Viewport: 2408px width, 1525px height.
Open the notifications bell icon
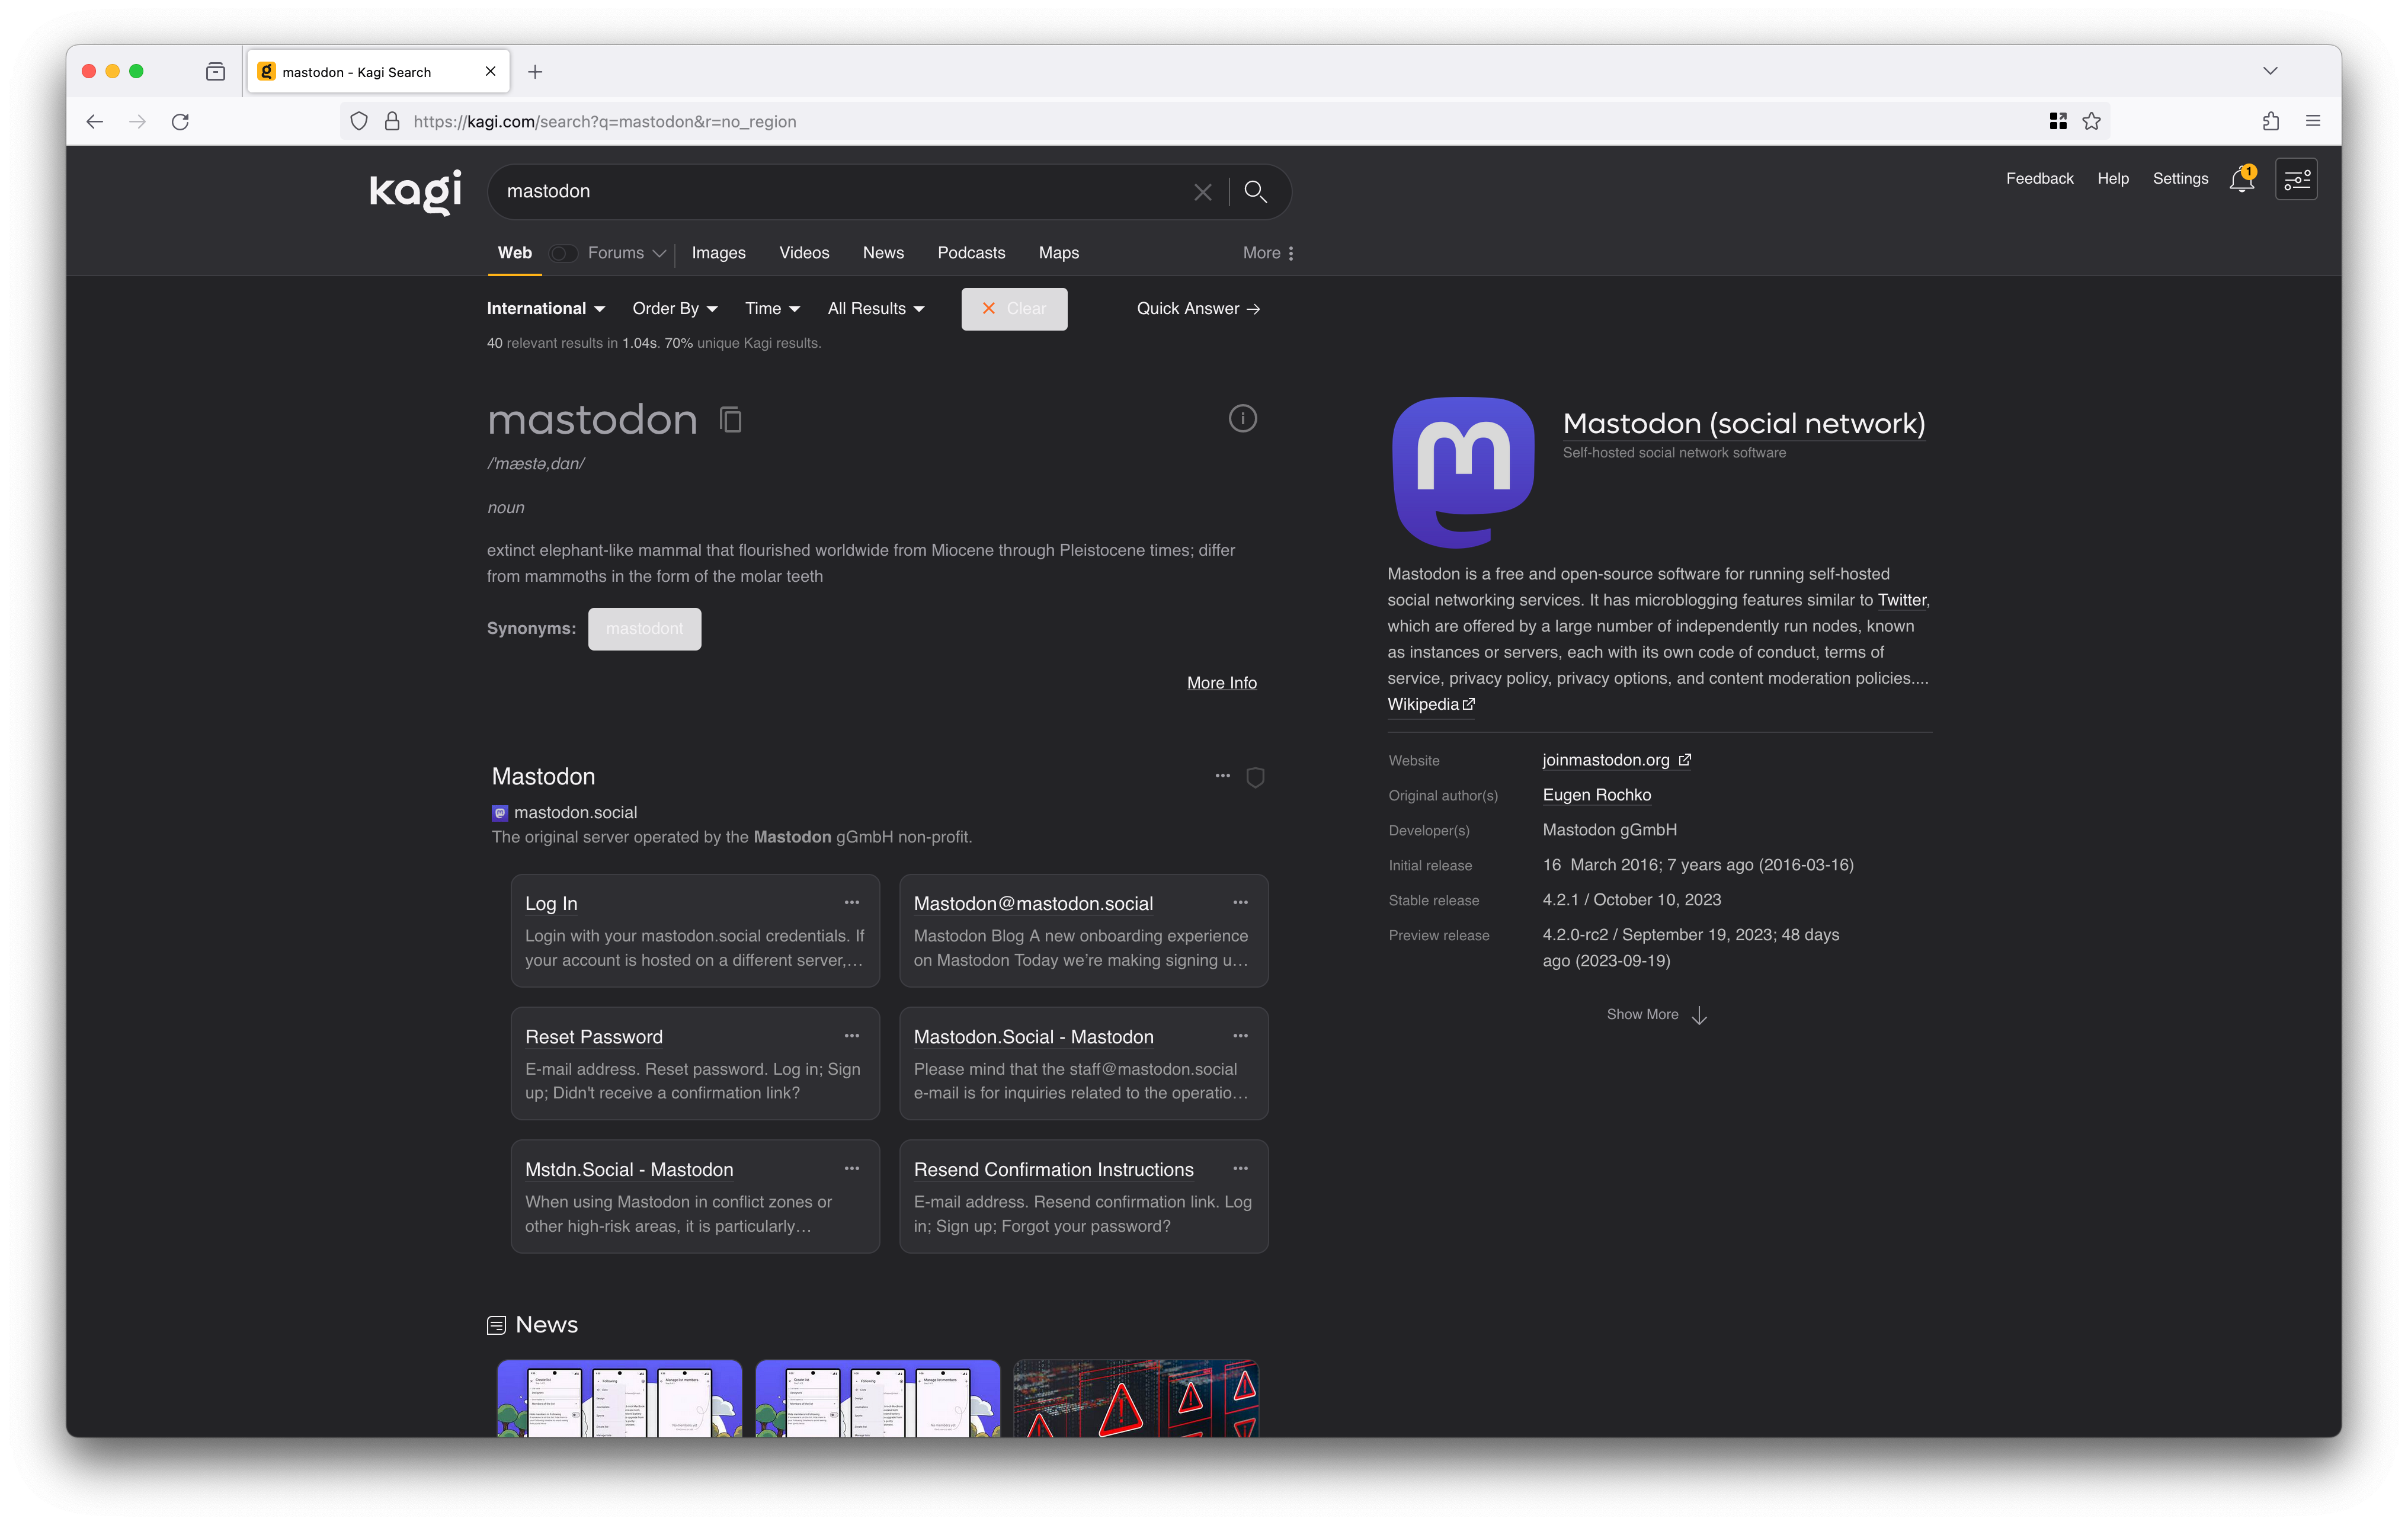tap(2242, 179)
